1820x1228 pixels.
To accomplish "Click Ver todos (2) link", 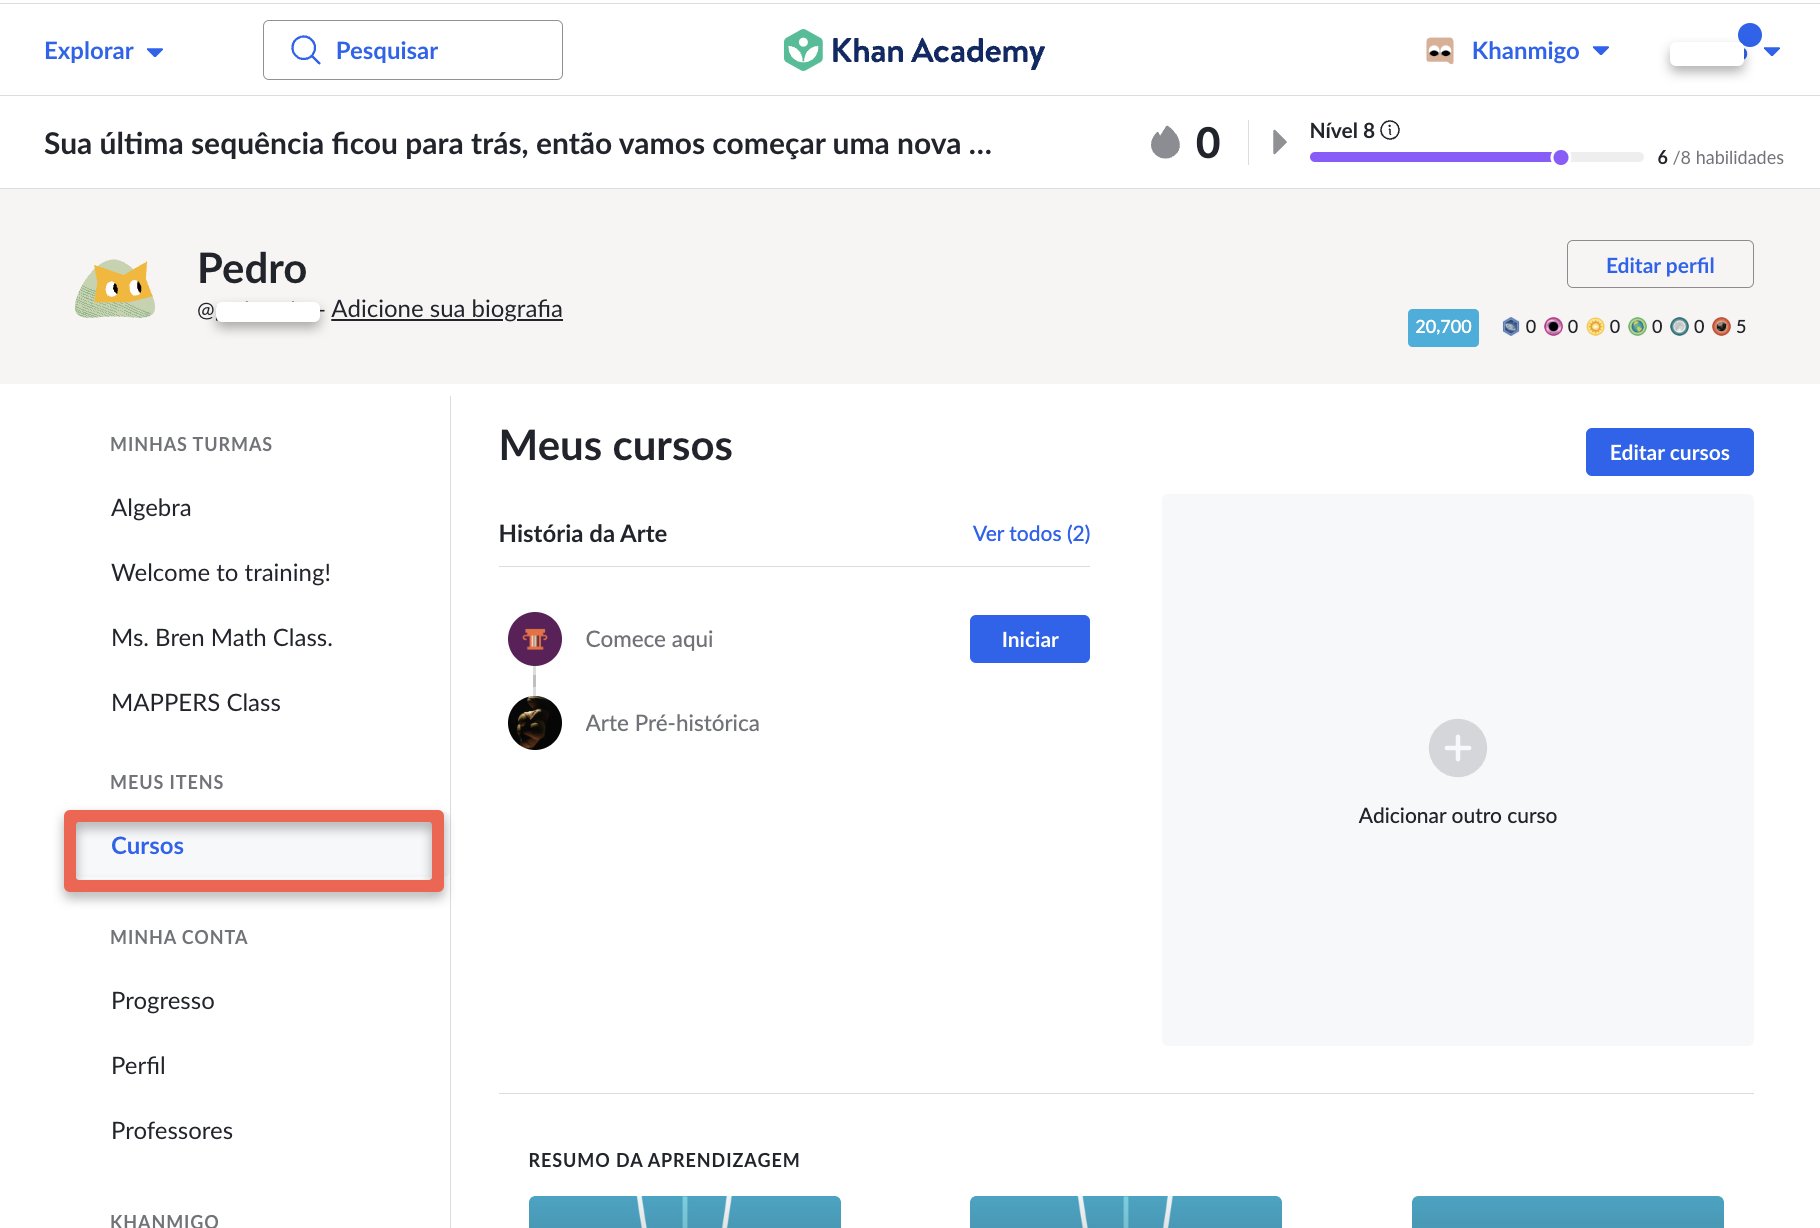I will pyautogui.click(x=1031, y=533).
